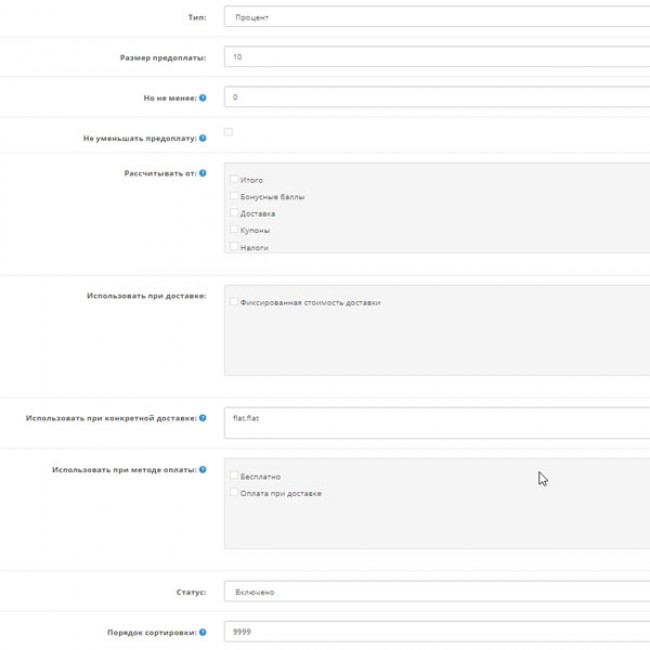Open the "Статус" dropdown showing Включено
Screen dimensions: 650x650
click(436, 592)
